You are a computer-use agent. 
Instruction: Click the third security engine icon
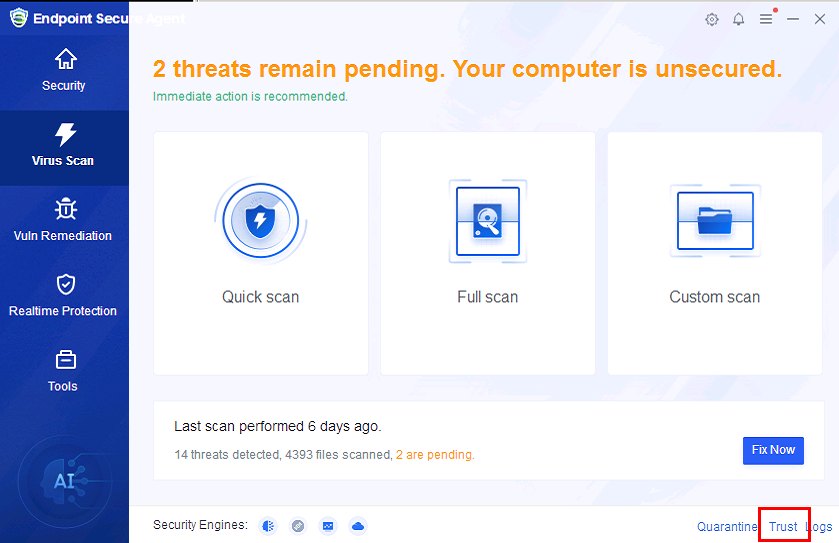(x=328, y=526)
